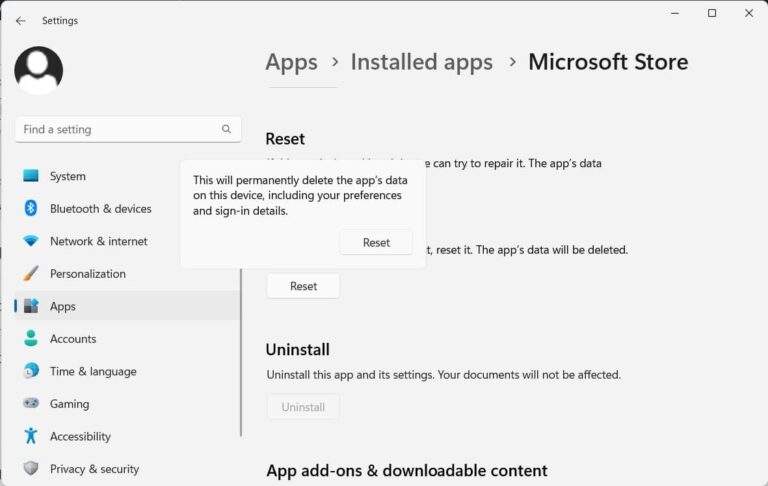This screenshot has width=768, height=486.
Task: Click the Uninstall button
Action: 303,407
